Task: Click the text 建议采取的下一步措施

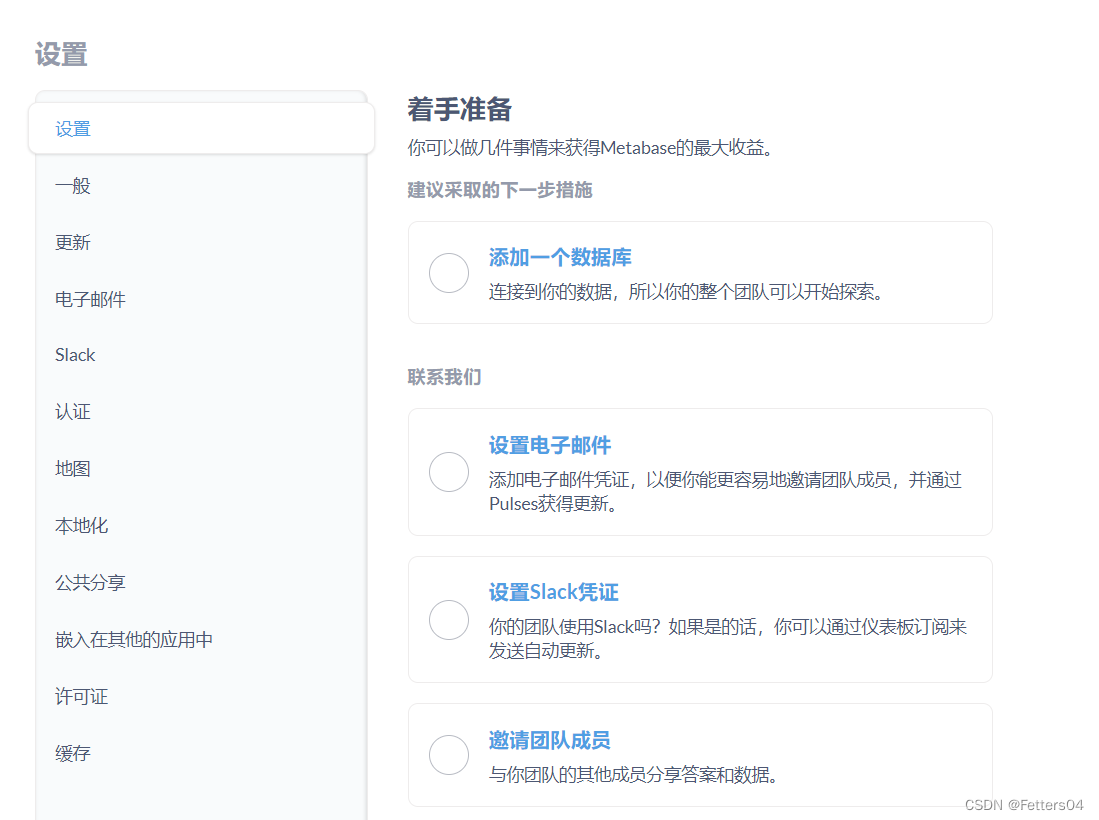Action: coord(500,190)
